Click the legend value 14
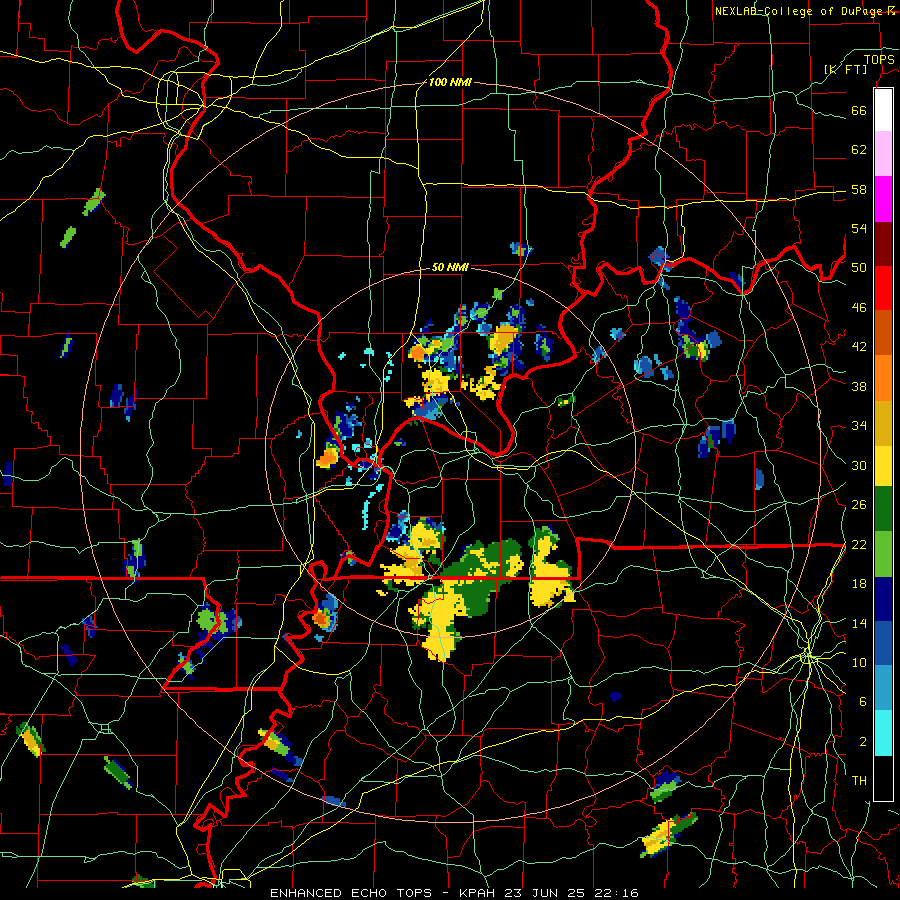900x900 pixels. click(x=859, y=623)
